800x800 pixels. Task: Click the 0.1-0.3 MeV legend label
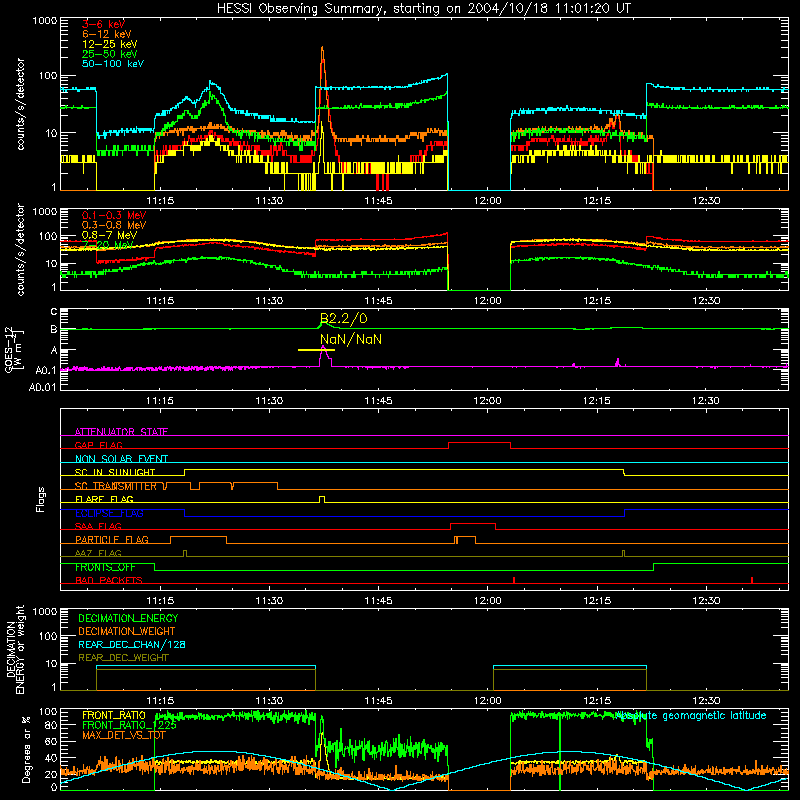[x=114, y=215]
